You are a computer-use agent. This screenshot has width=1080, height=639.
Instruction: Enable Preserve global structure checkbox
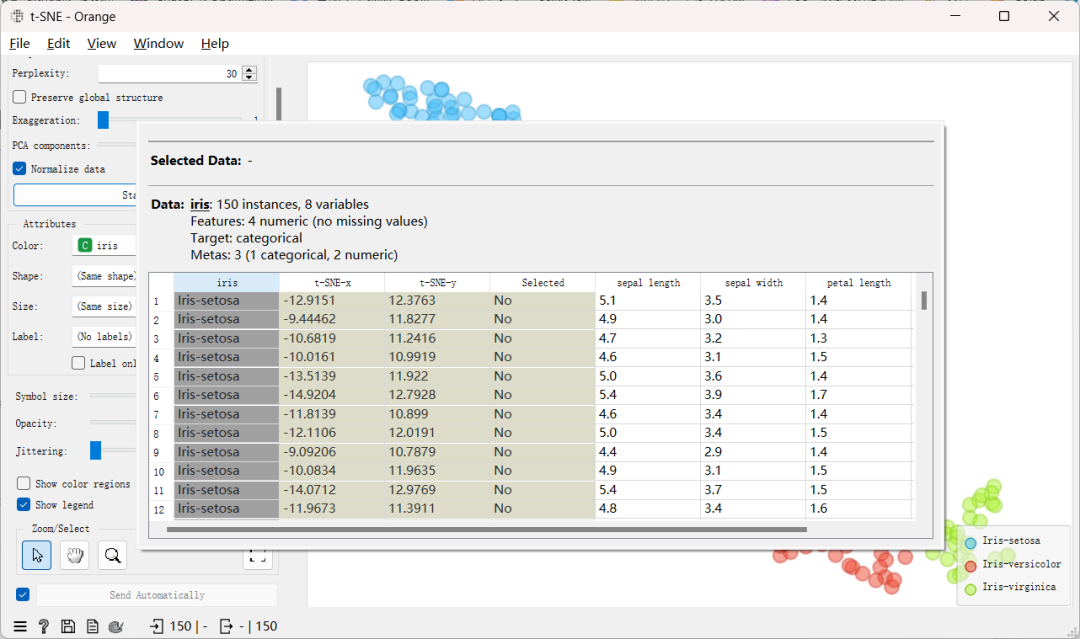[x=19, y=97]
